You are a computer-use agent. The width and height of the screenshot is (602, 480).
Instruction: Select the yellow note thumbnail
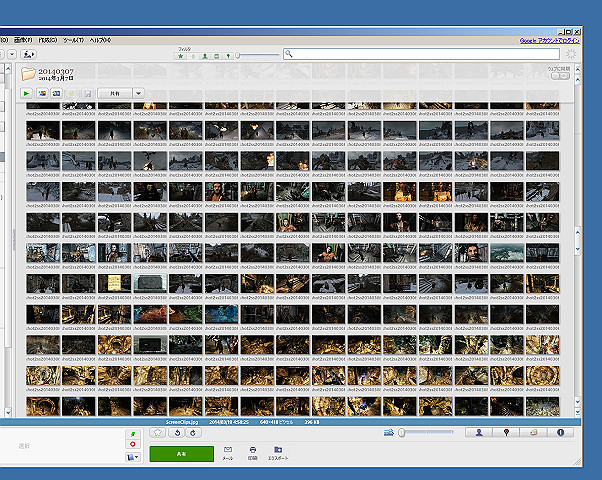point(114,283)
